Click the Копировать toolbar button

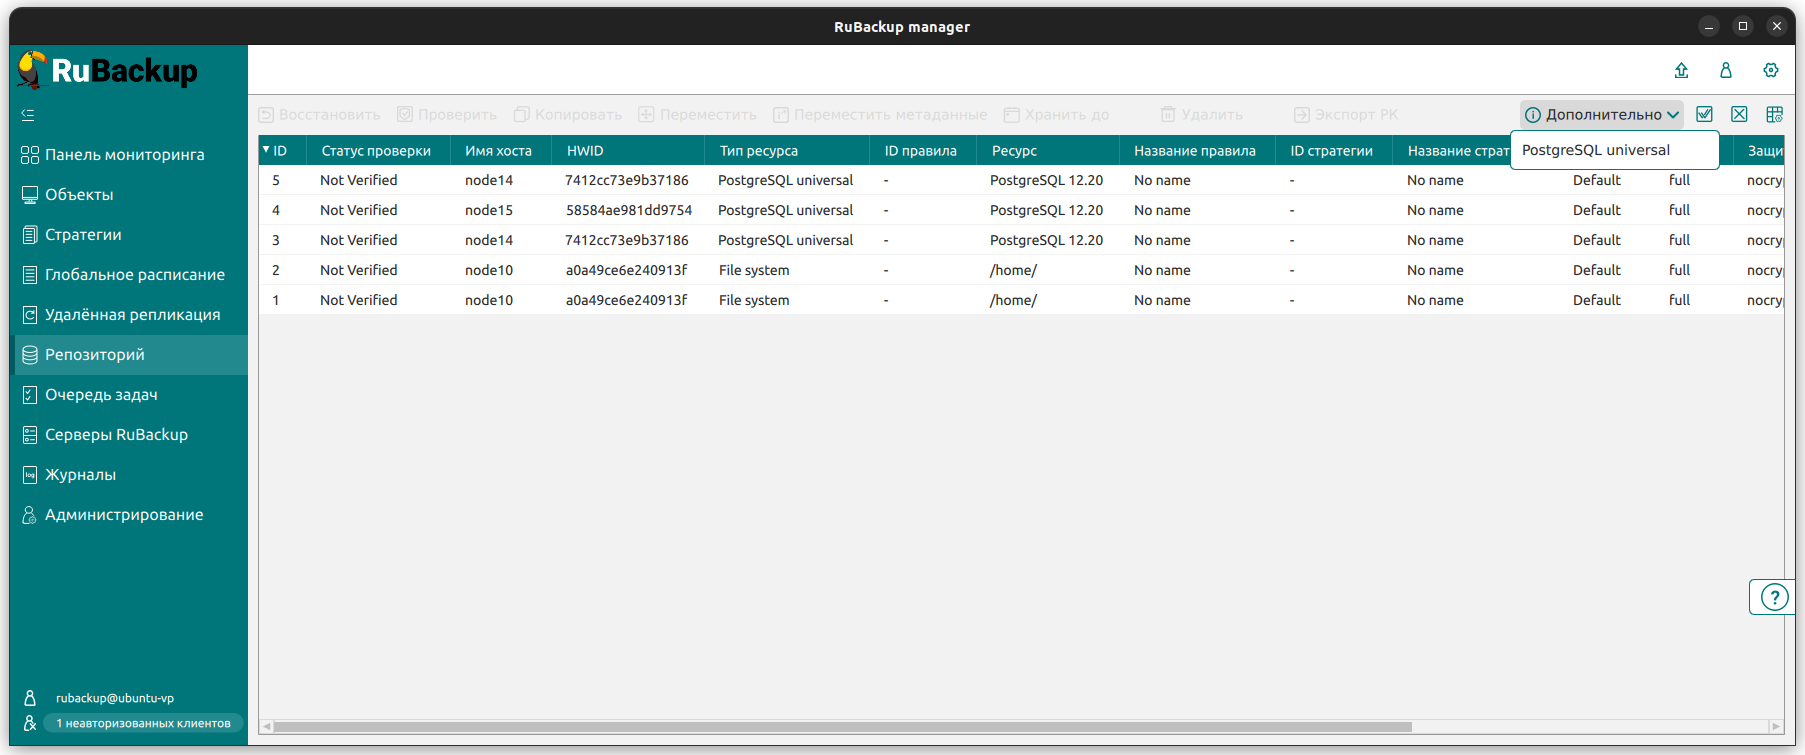coord(568,115)
